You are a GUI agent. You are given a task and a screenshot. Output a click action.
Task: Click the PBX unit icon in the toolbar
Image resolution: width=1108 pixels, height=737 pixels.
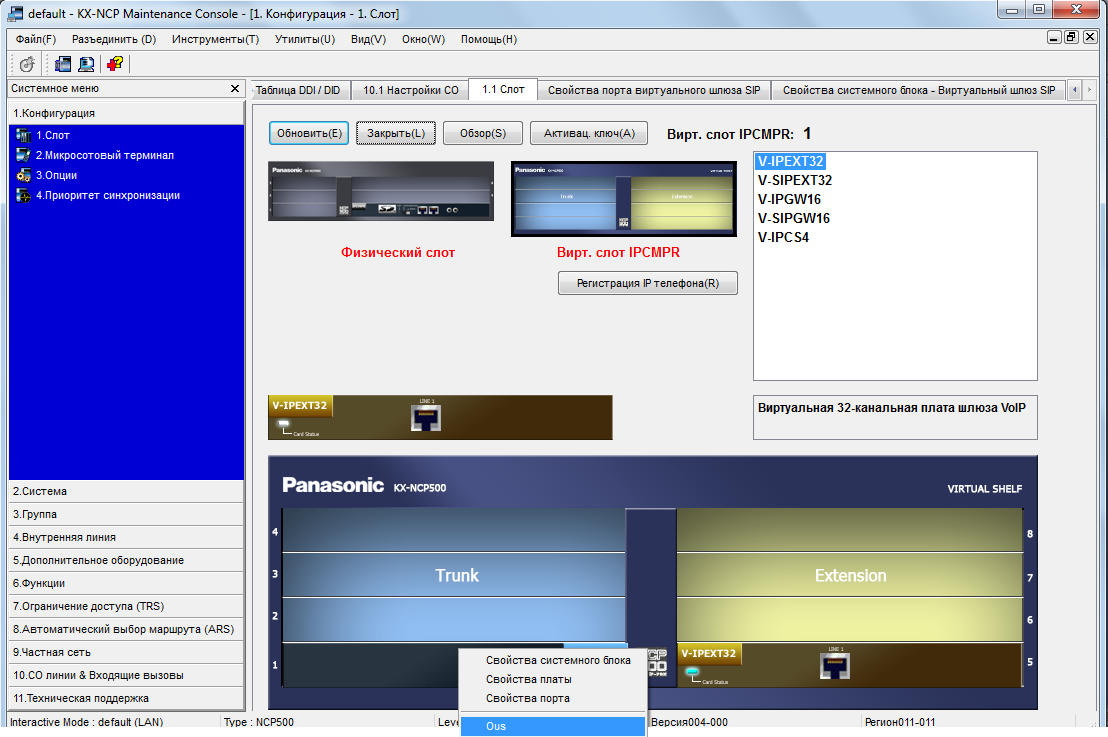(63, 64)
